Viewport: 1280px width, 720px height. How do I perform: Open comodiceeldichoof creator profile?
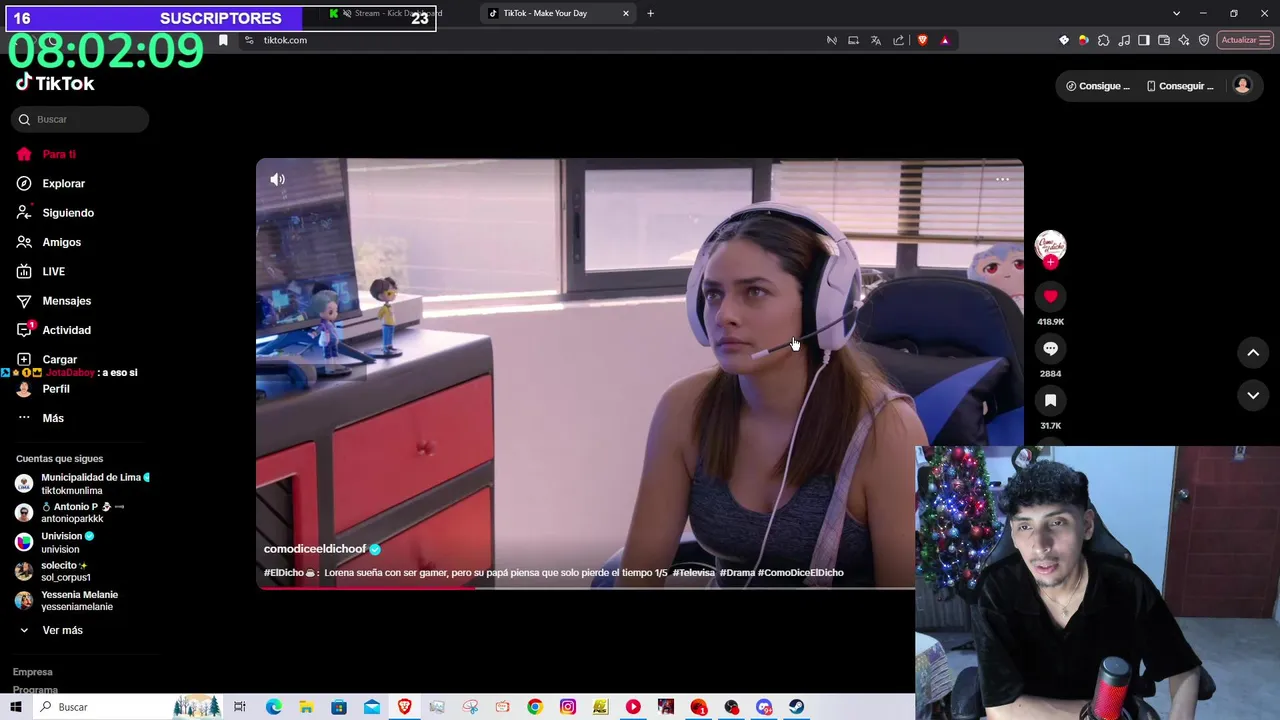click(315, 549)
